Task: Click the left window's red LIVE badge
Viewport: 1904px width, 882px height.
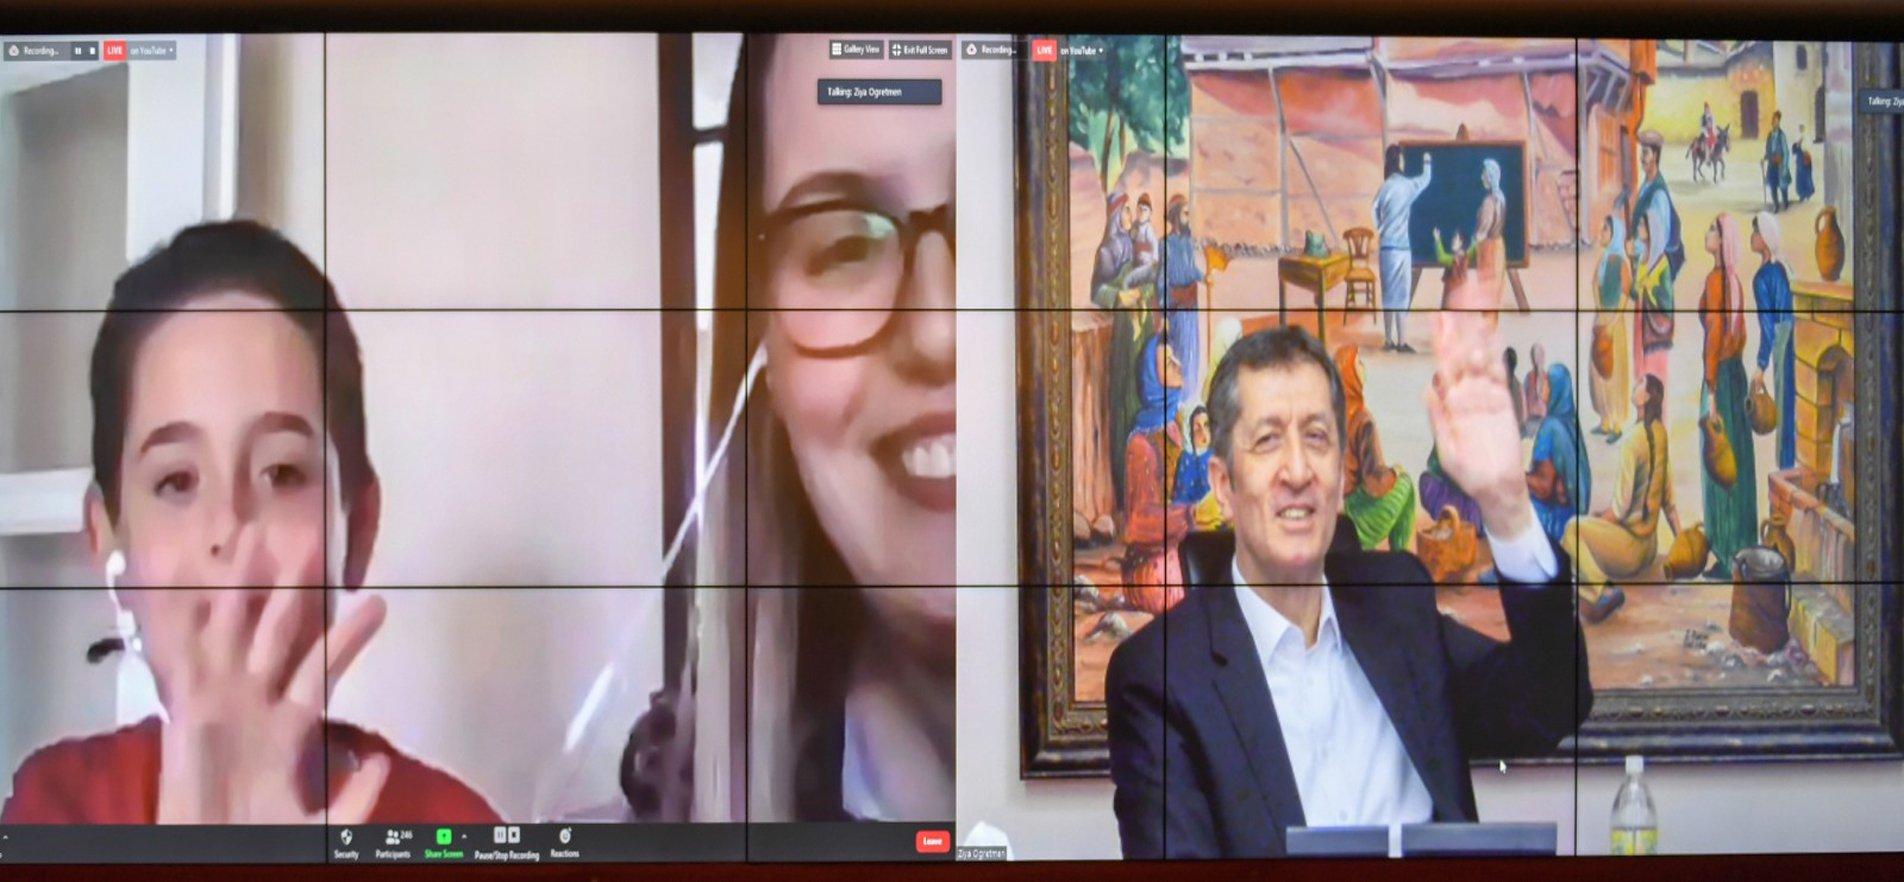Action: click(115, 50)
